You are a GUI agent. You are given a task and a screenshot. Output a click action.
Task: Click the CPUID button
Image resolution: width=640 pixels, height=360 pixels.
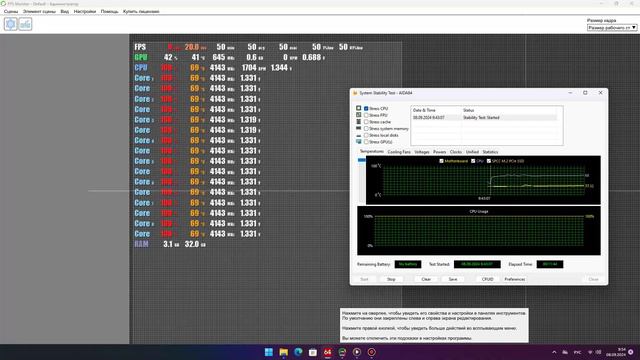coord(488,279)
